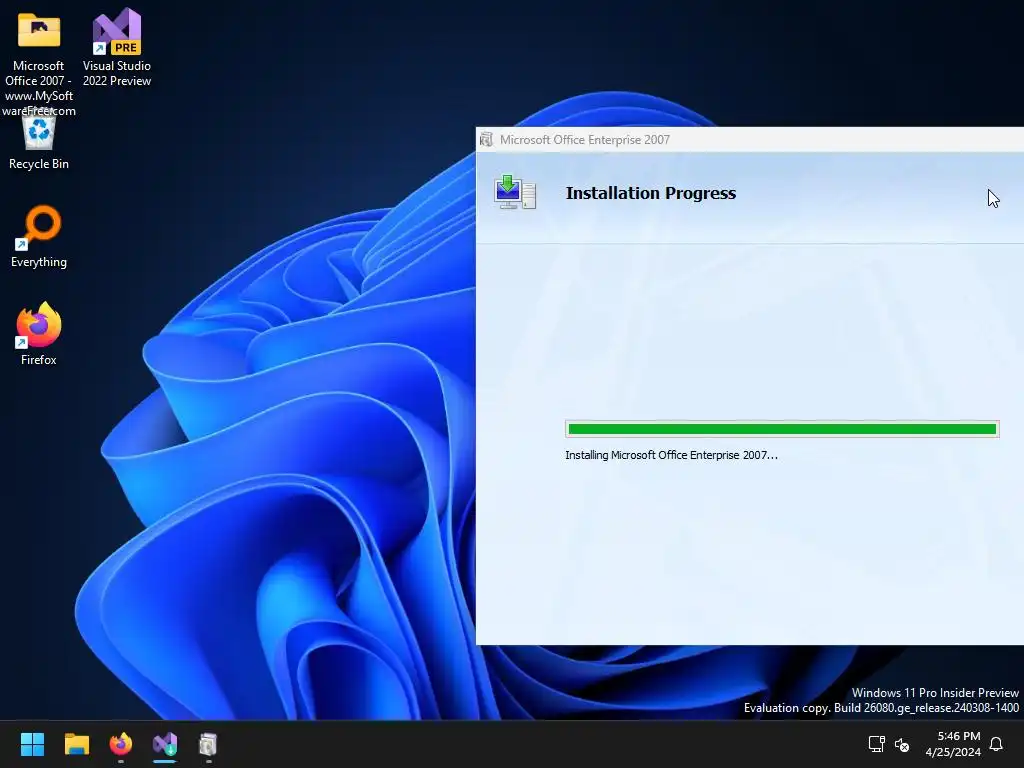The image size is (1024, 768).
Task: Show the calendar via the 5:46 PM clock
Action: (953, 744)
